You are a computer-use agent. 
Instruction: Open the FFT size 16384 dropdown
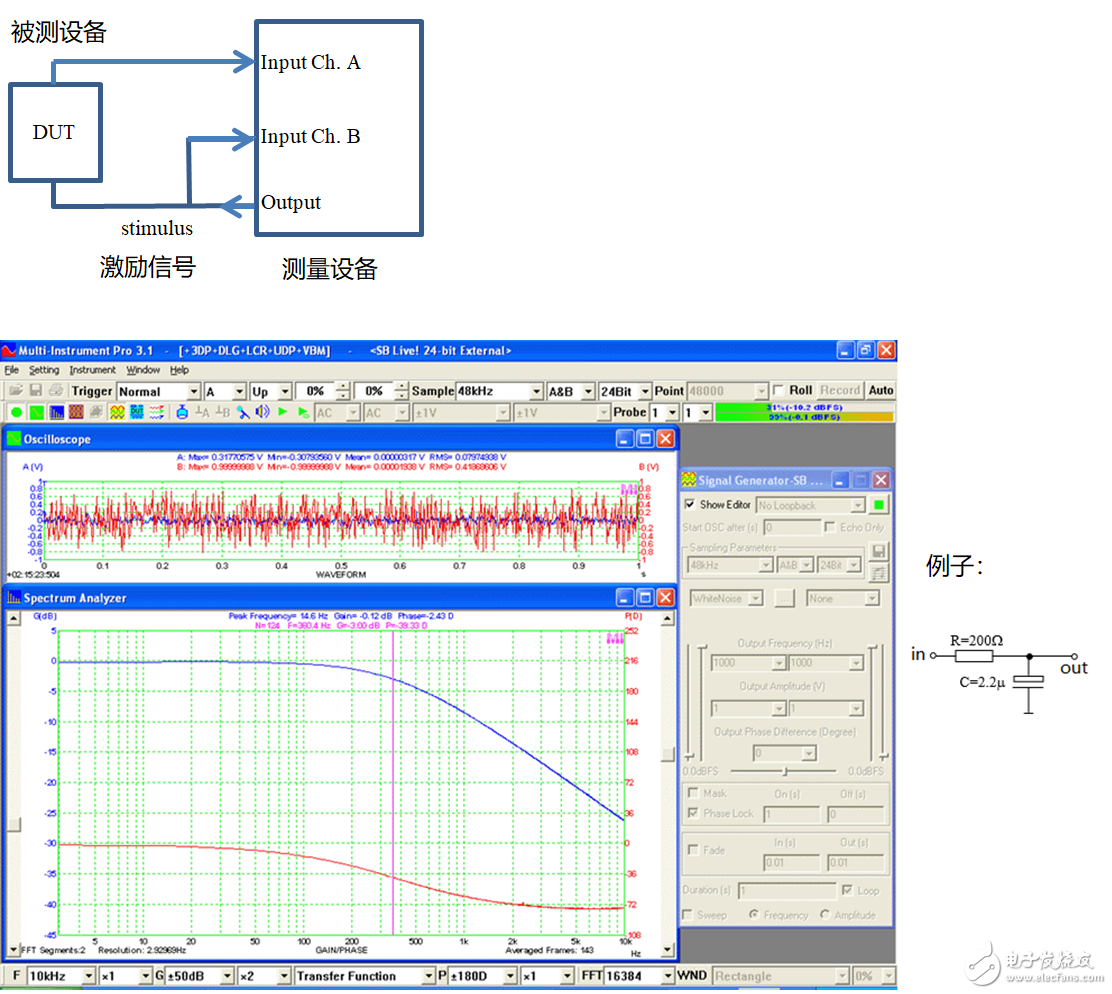click(639, 976)
